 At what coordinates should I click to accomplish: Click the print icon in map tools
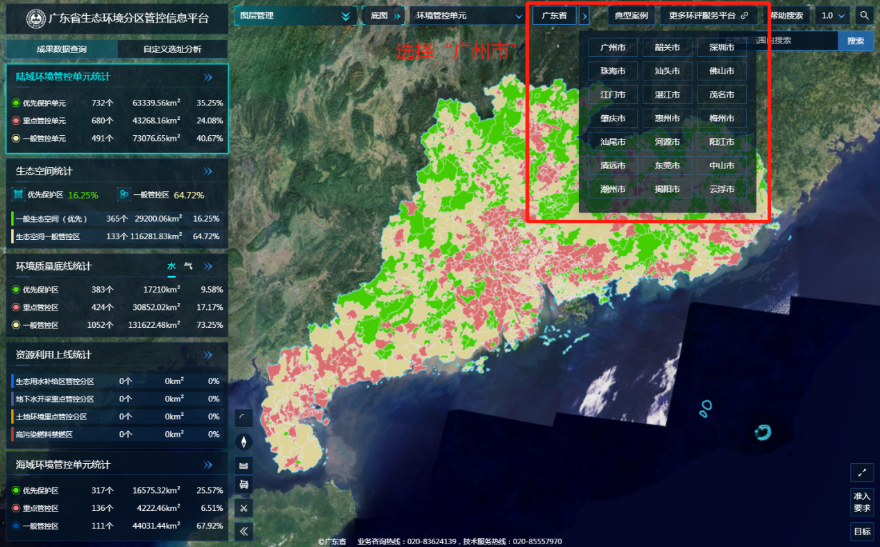click(244, 485)
